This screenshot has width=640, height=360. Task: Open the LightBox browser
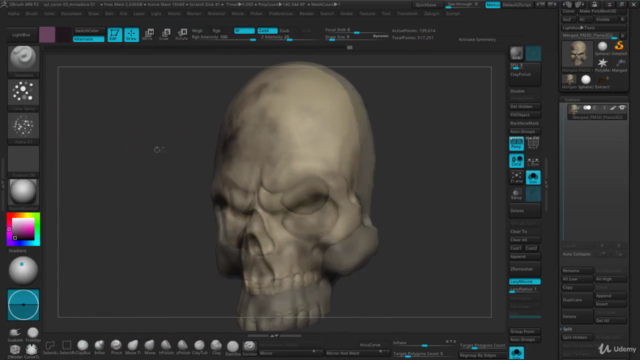point(21,35)
